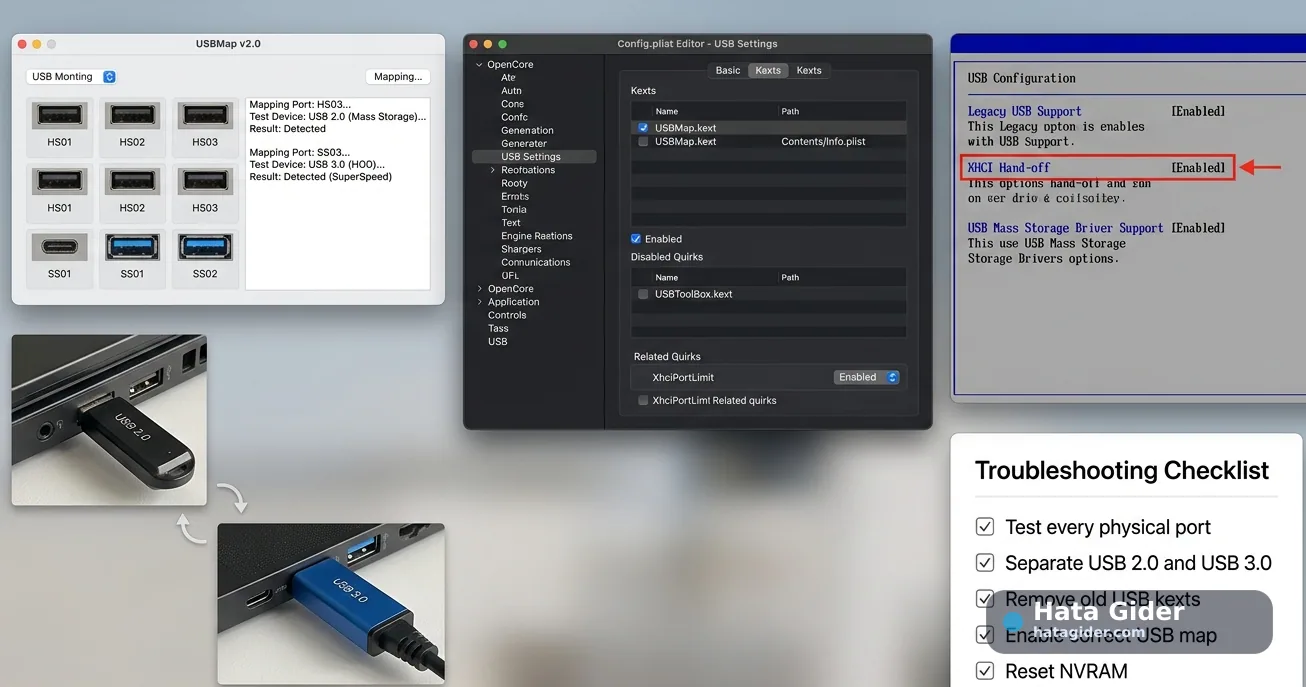Click the Path column header in Disabled Quirks
Screen dimensions: 1306x687
(x=790, y=277)
